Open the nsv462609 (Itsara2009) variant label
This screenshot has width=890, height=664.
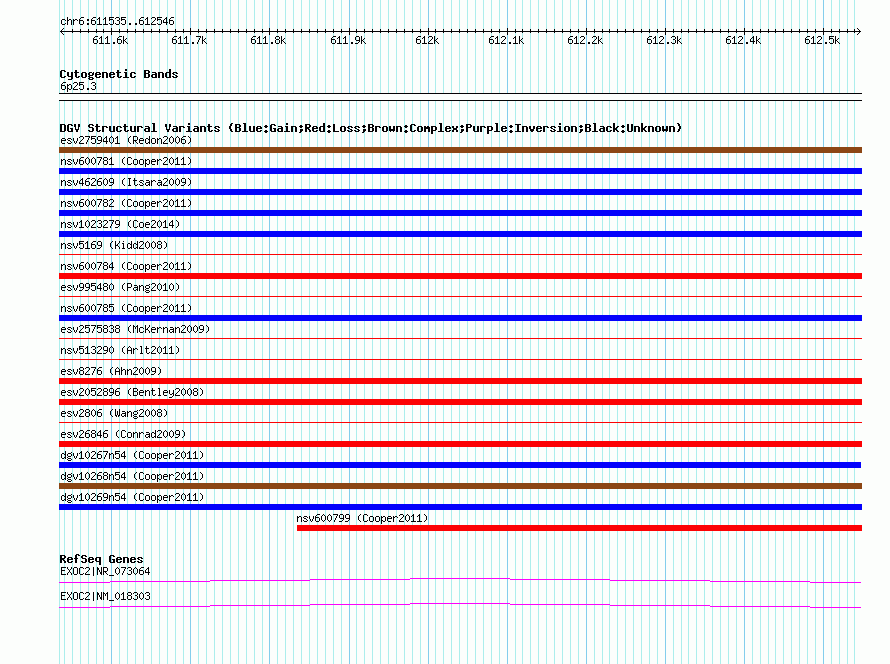pyautogui.click(x=126, y=182)
